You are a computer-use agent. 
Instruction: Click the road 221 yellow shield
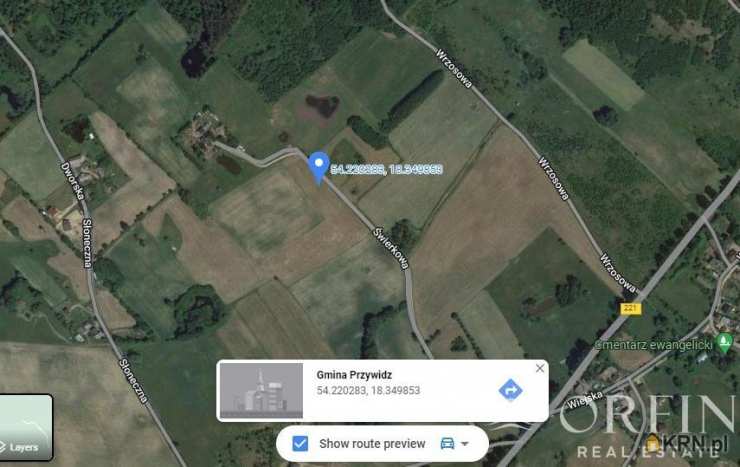(x=631, y=309)
